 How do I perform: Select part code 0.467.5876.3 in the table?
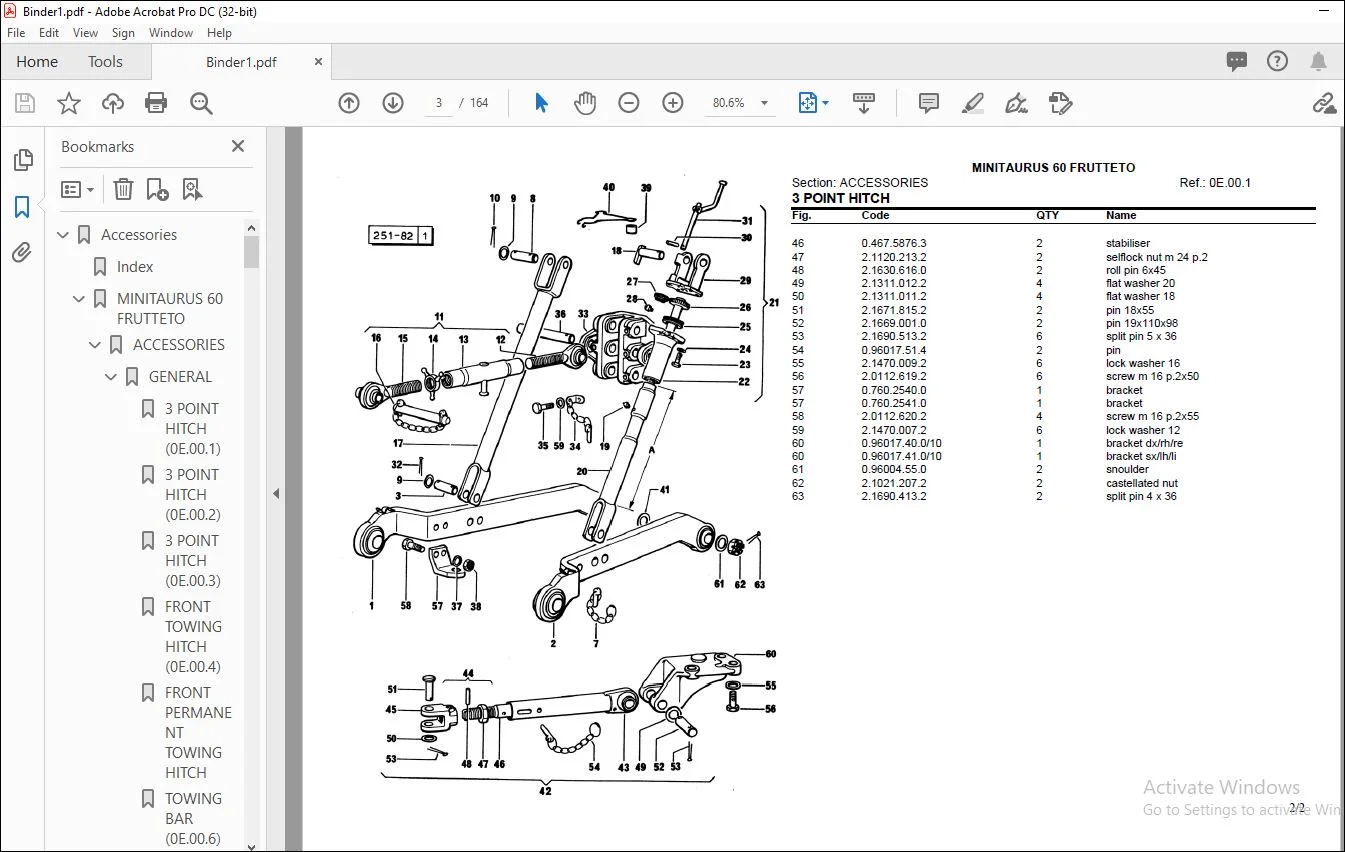(894, 243)
